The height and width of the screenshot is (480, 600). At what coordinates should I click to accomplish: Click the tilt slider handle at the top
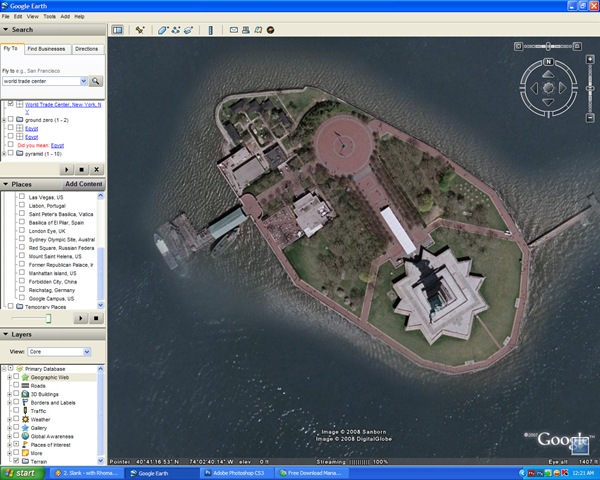tap(548, 47)
